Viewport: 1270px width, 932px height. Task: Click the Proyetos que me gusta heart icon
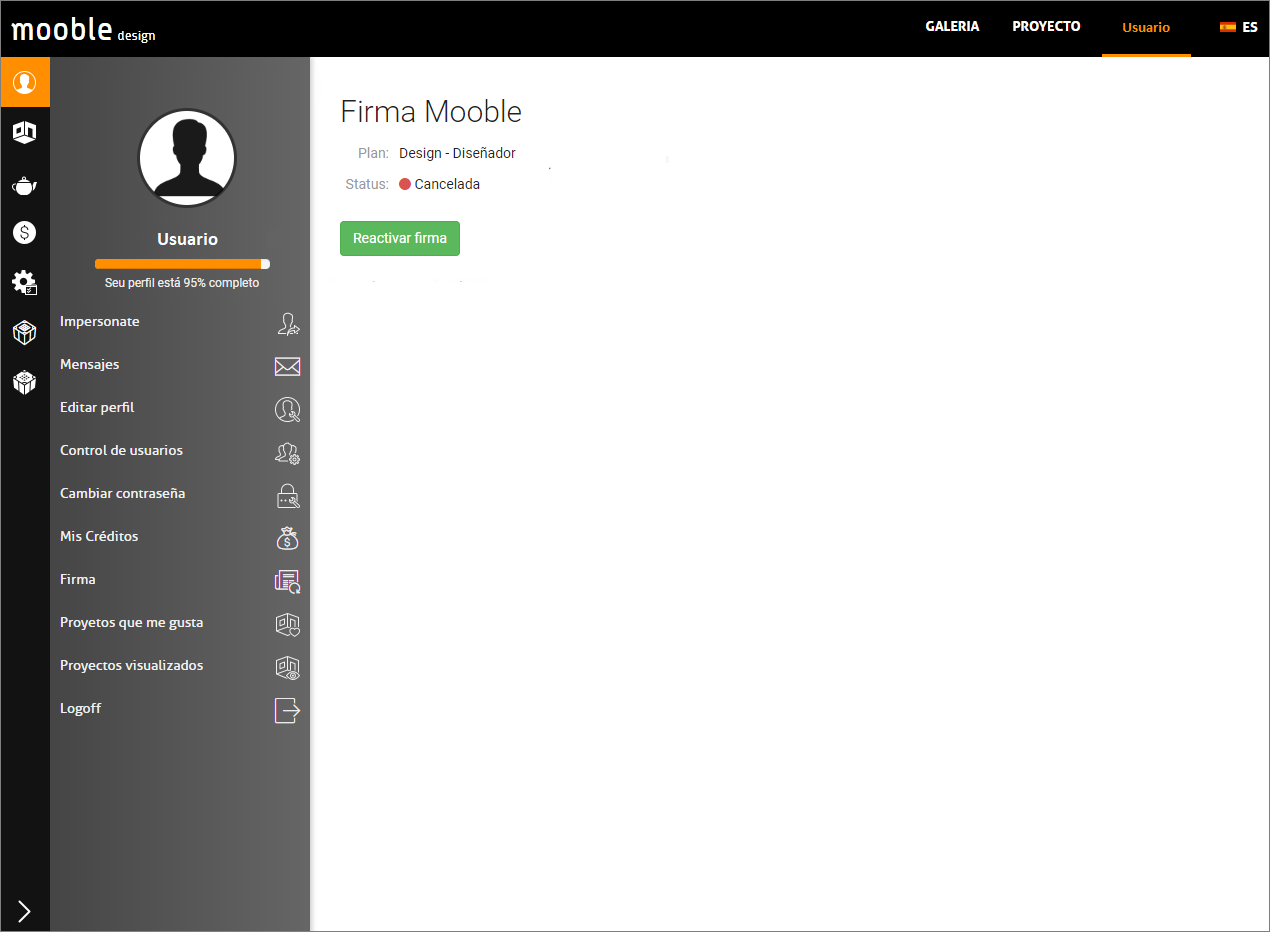288,624
